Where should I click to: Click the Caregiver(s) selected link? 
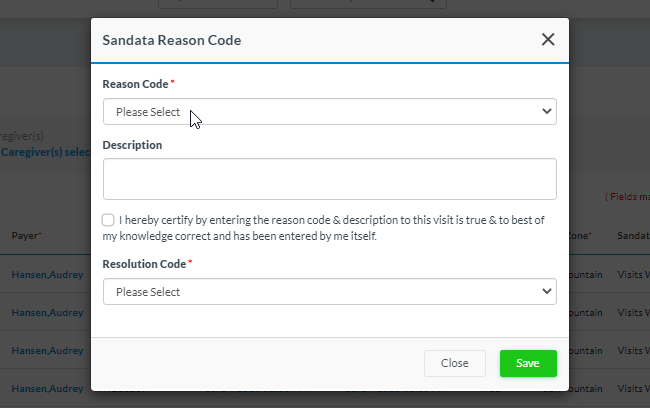(x=45, y=152)
